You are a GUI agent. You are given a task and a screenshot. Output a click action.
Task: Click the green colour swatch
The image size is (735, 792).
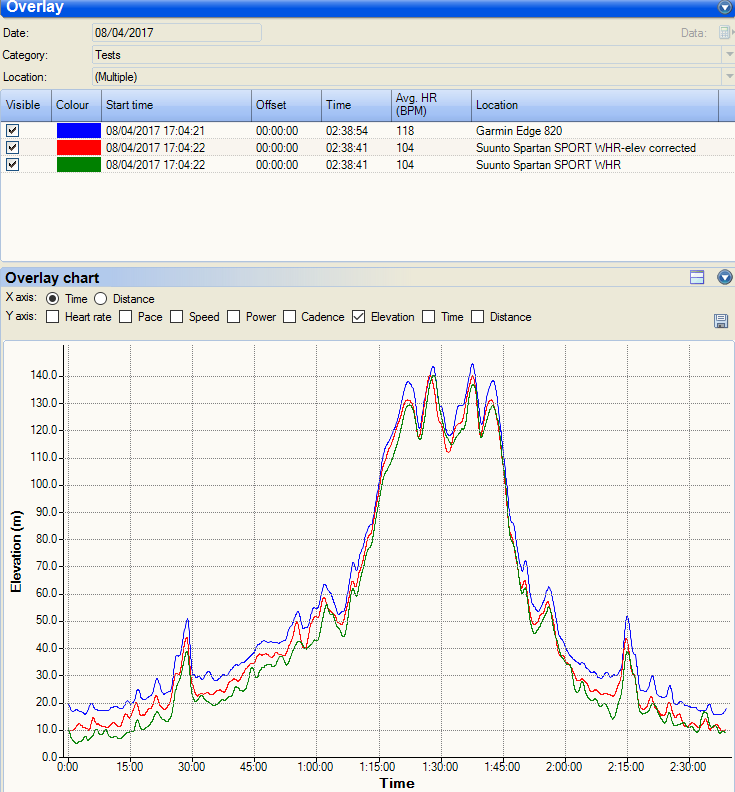(x=78, y=165)
